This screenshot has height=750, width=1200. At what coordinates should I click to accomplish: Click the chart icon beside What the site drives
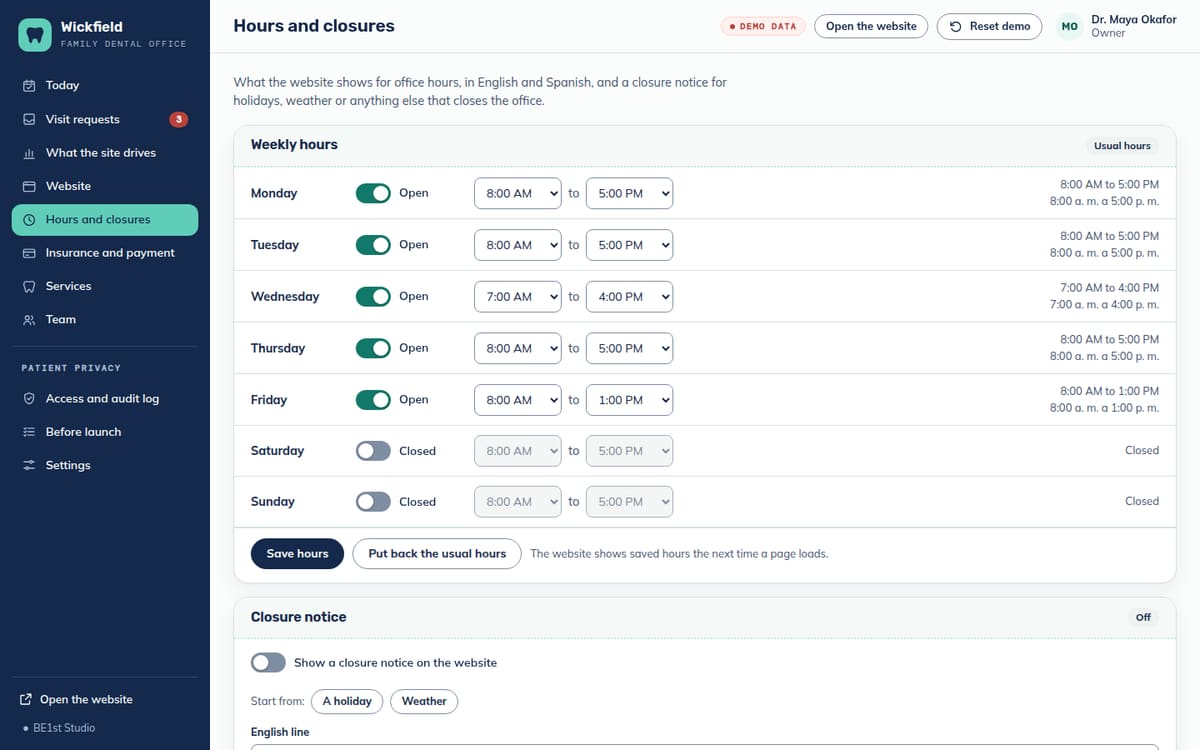point(29,153)
